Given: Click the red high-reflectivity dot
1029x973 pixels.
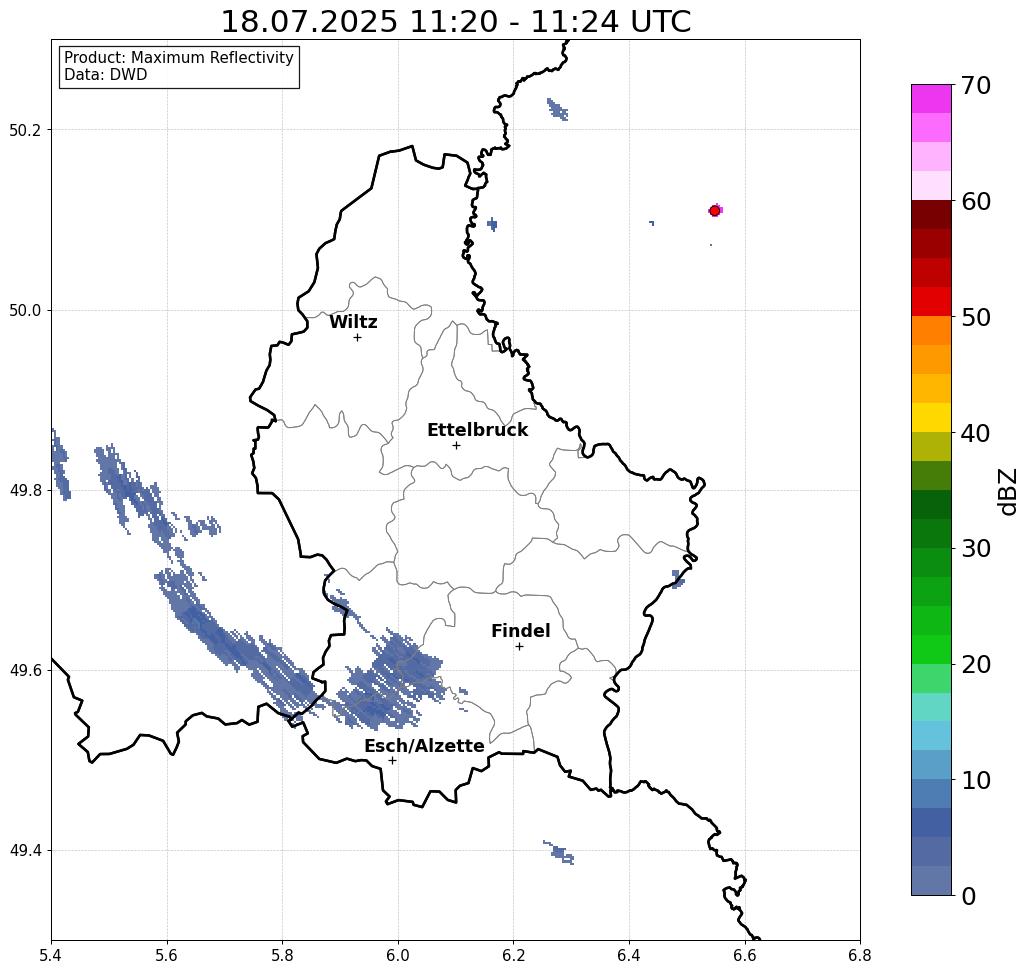Looking at the screenshot, I should pyautogui.click(x=715, y=211).
